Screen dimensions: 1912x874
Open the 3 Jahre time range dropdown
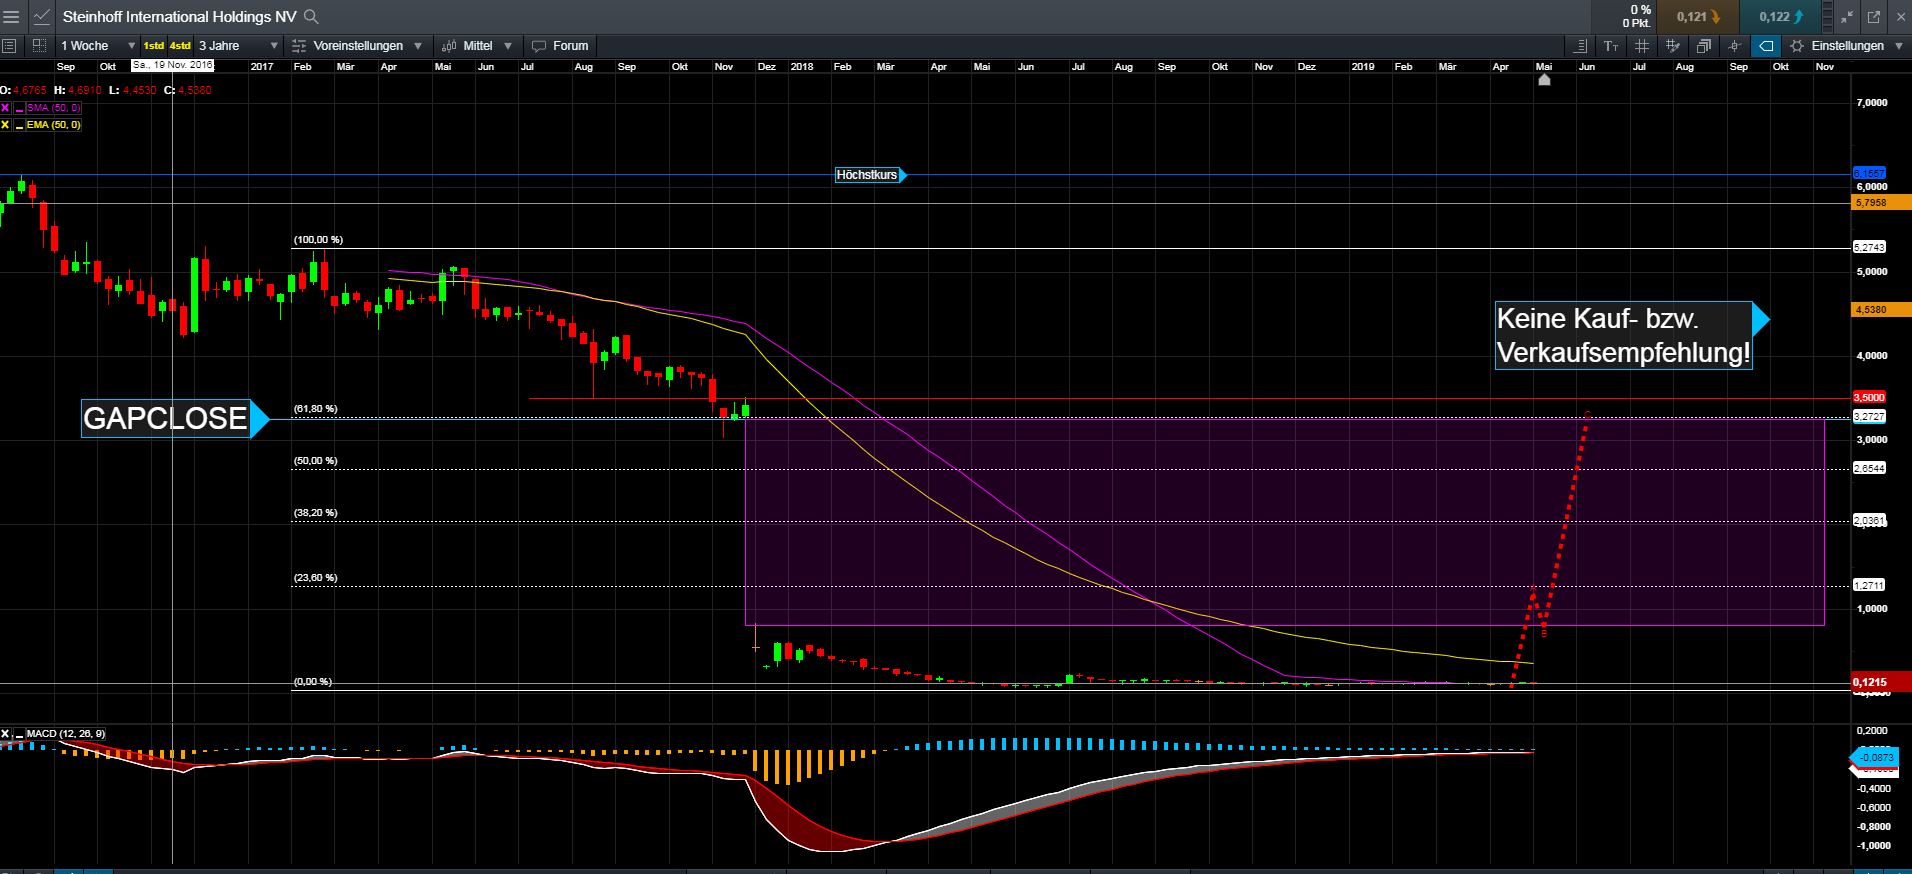pyautogui.click(x=238, y=46)
